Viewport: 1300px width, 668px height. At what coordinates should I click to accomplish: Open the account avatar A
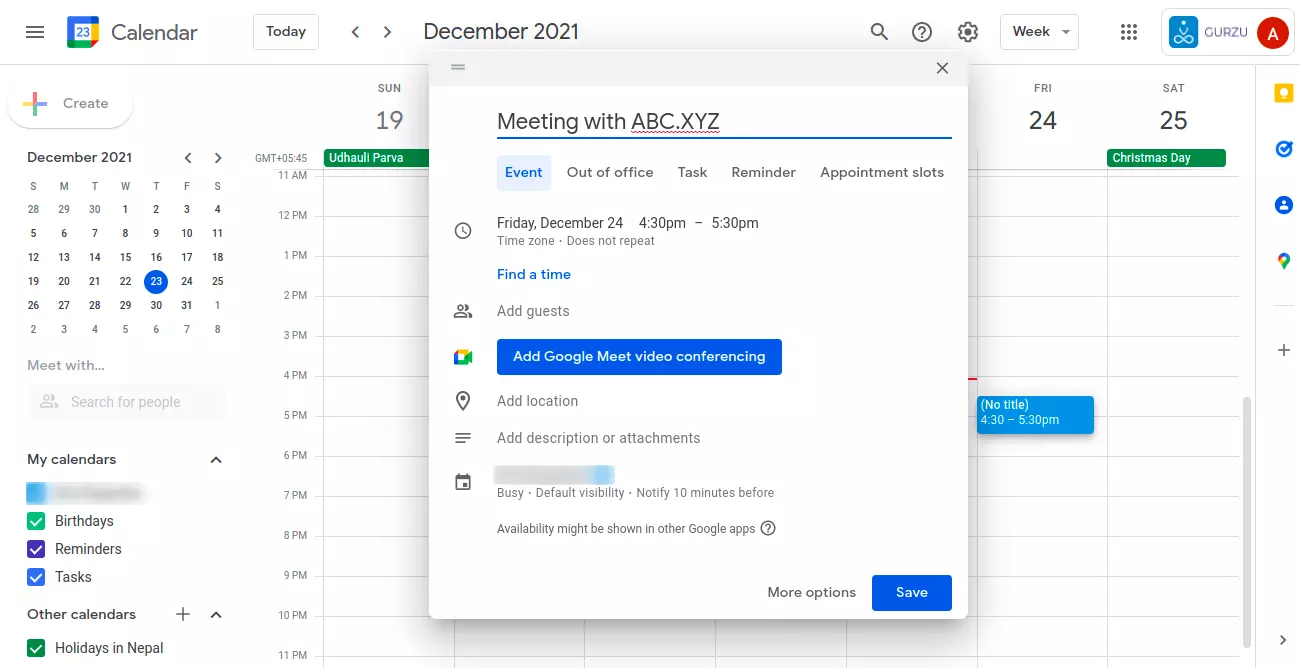point(1272,33)
